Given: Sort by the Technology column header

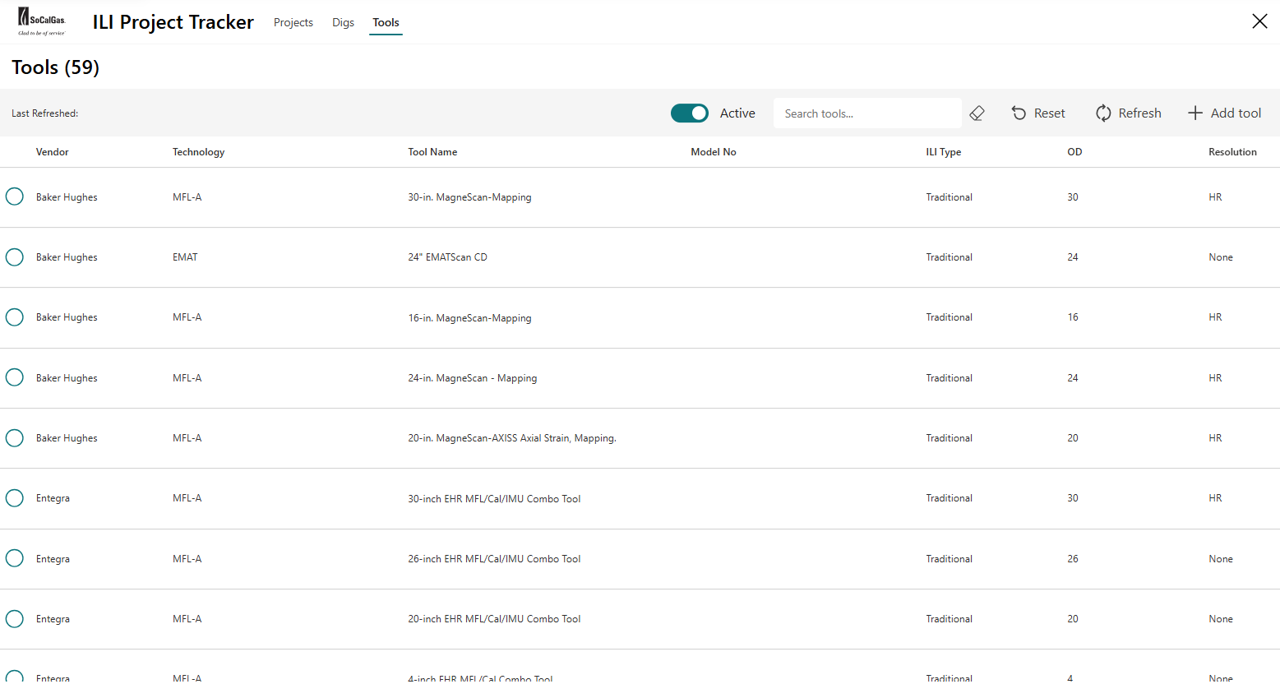Looking at the screenshot, I should 198,152.
